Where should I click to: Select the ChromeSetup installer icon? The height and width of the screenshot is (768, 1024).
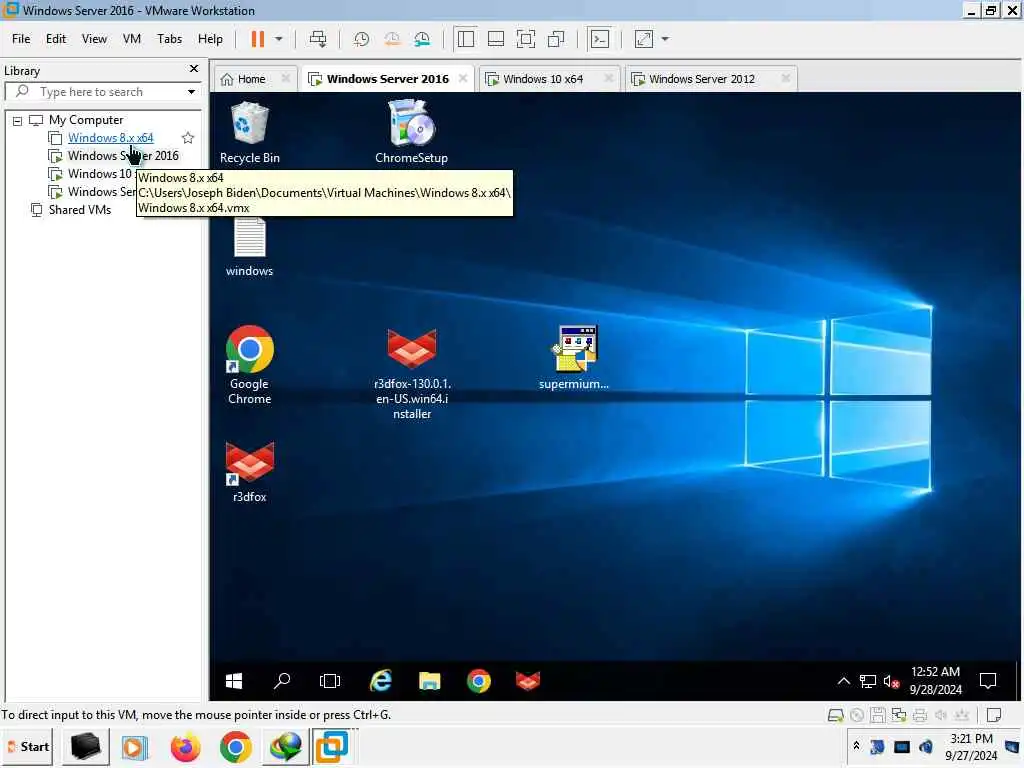click(411, 133)
